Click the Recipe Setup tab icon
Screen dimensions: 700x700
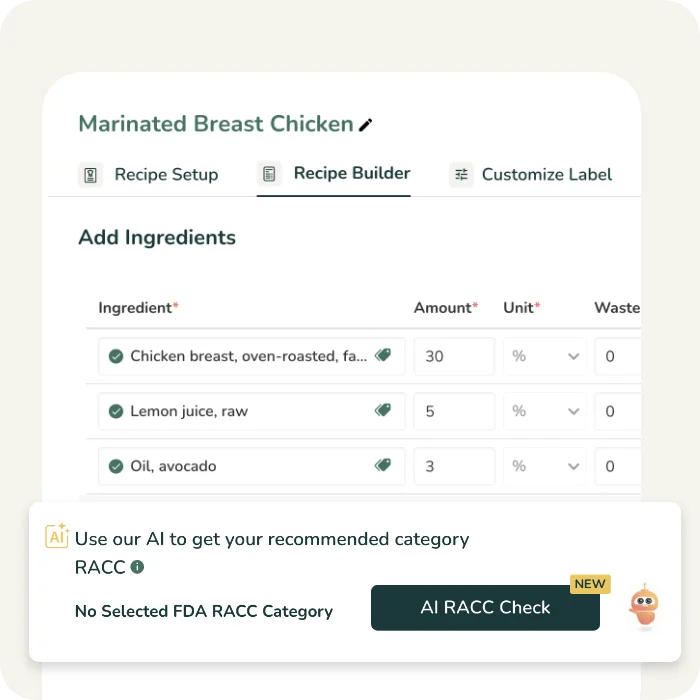tap(91, 175)
